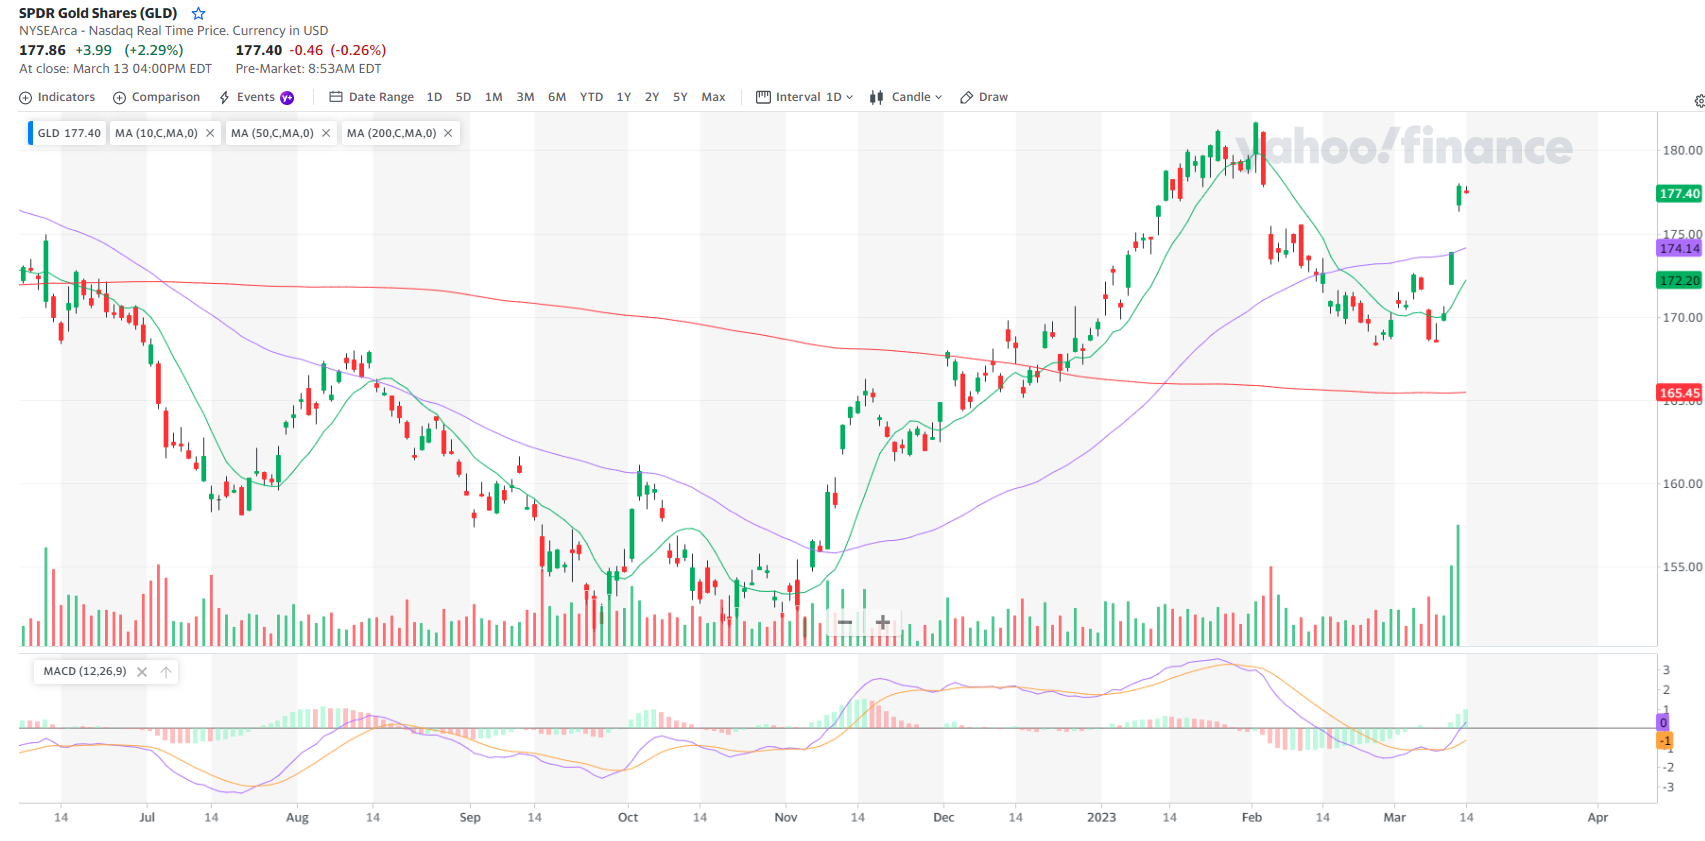
Task: Select the Max range
Action: [713, 97]
